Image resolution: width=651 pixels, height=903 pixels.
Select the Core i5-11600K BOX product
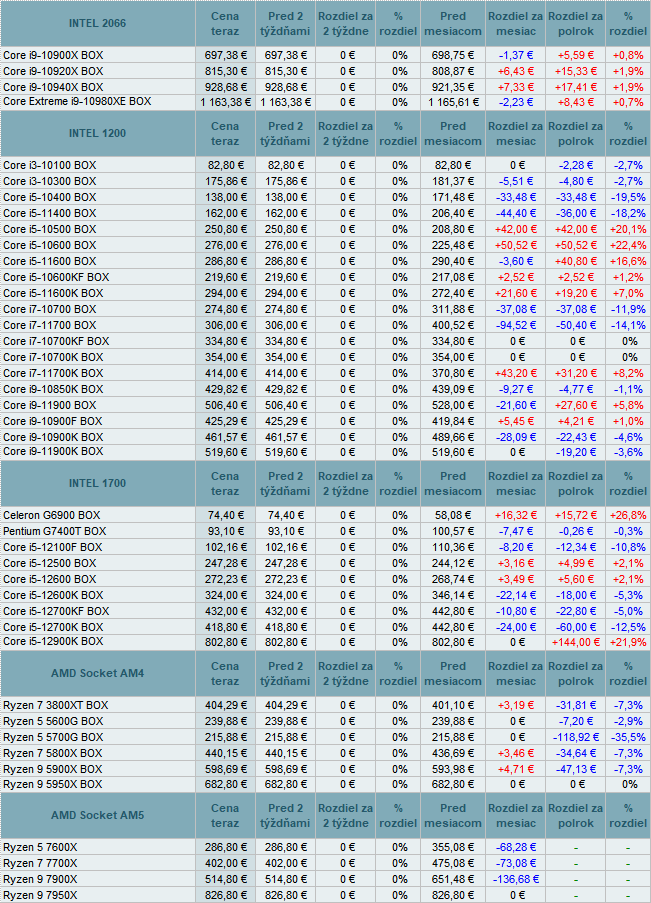[53, 294]
